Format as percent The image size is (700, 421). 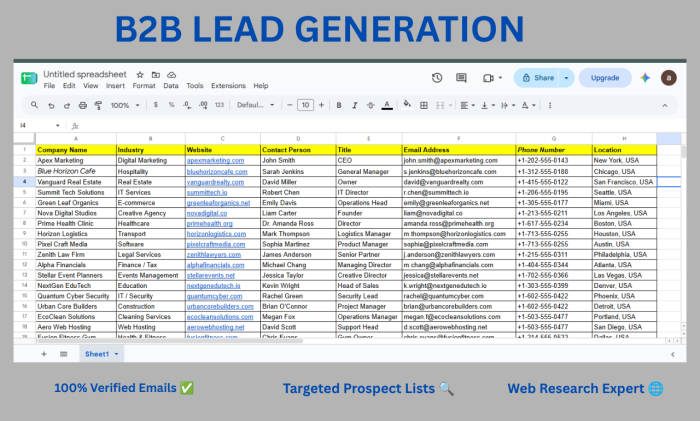[x=171, y=105]
